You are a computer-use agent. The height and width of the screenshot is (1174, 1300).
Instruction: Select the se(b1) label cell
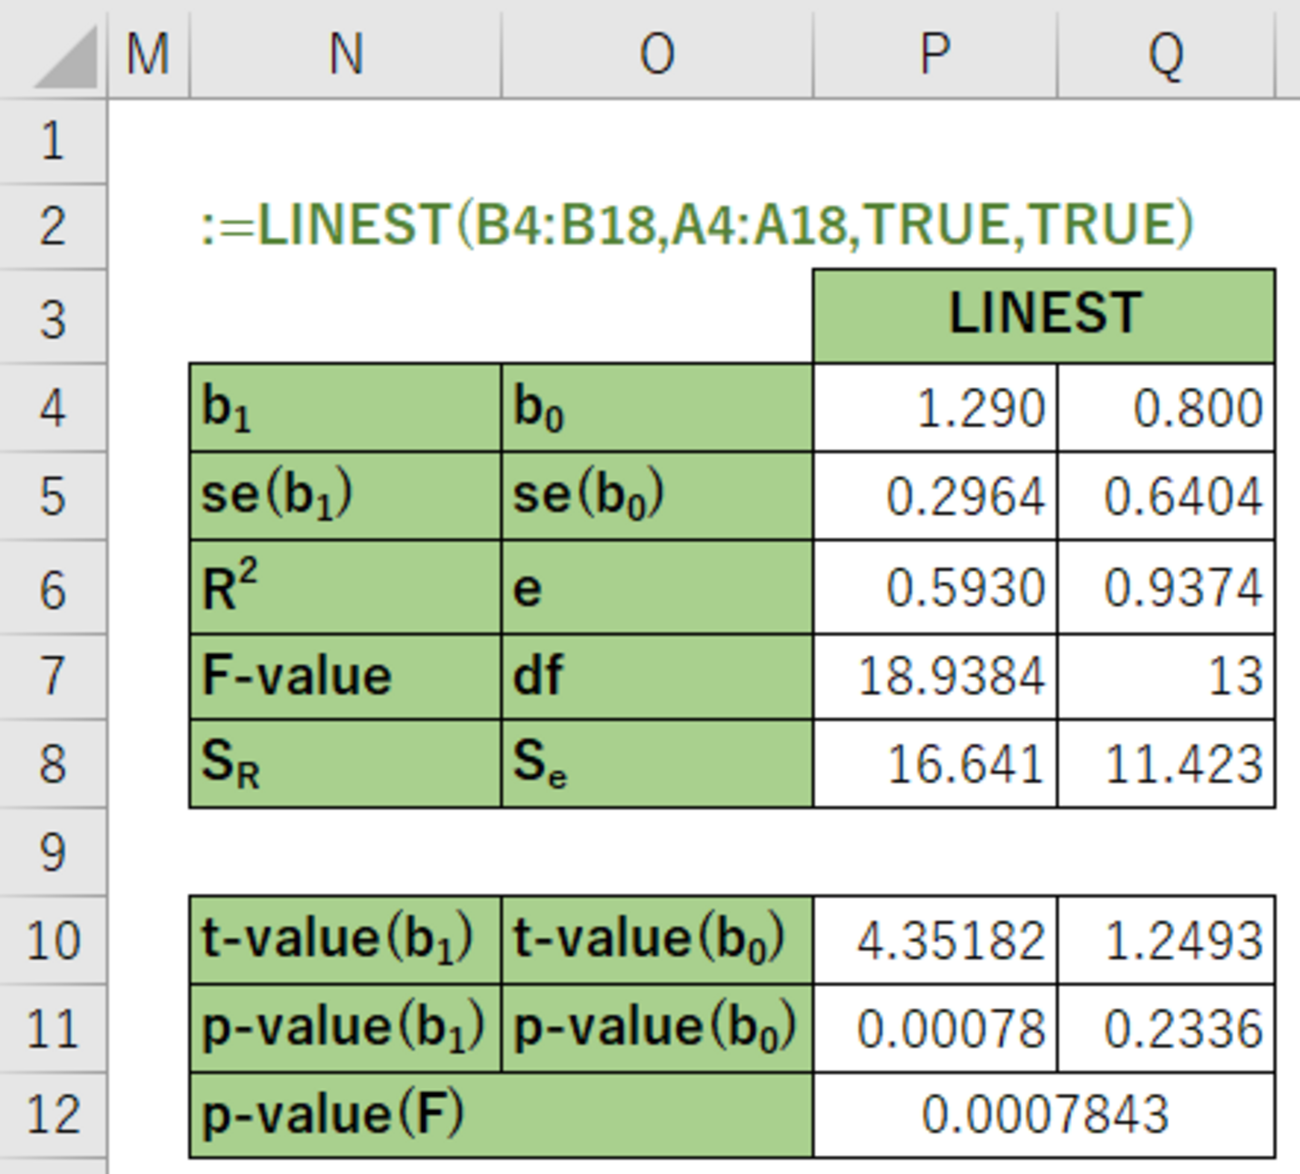(x=345, y=496)
